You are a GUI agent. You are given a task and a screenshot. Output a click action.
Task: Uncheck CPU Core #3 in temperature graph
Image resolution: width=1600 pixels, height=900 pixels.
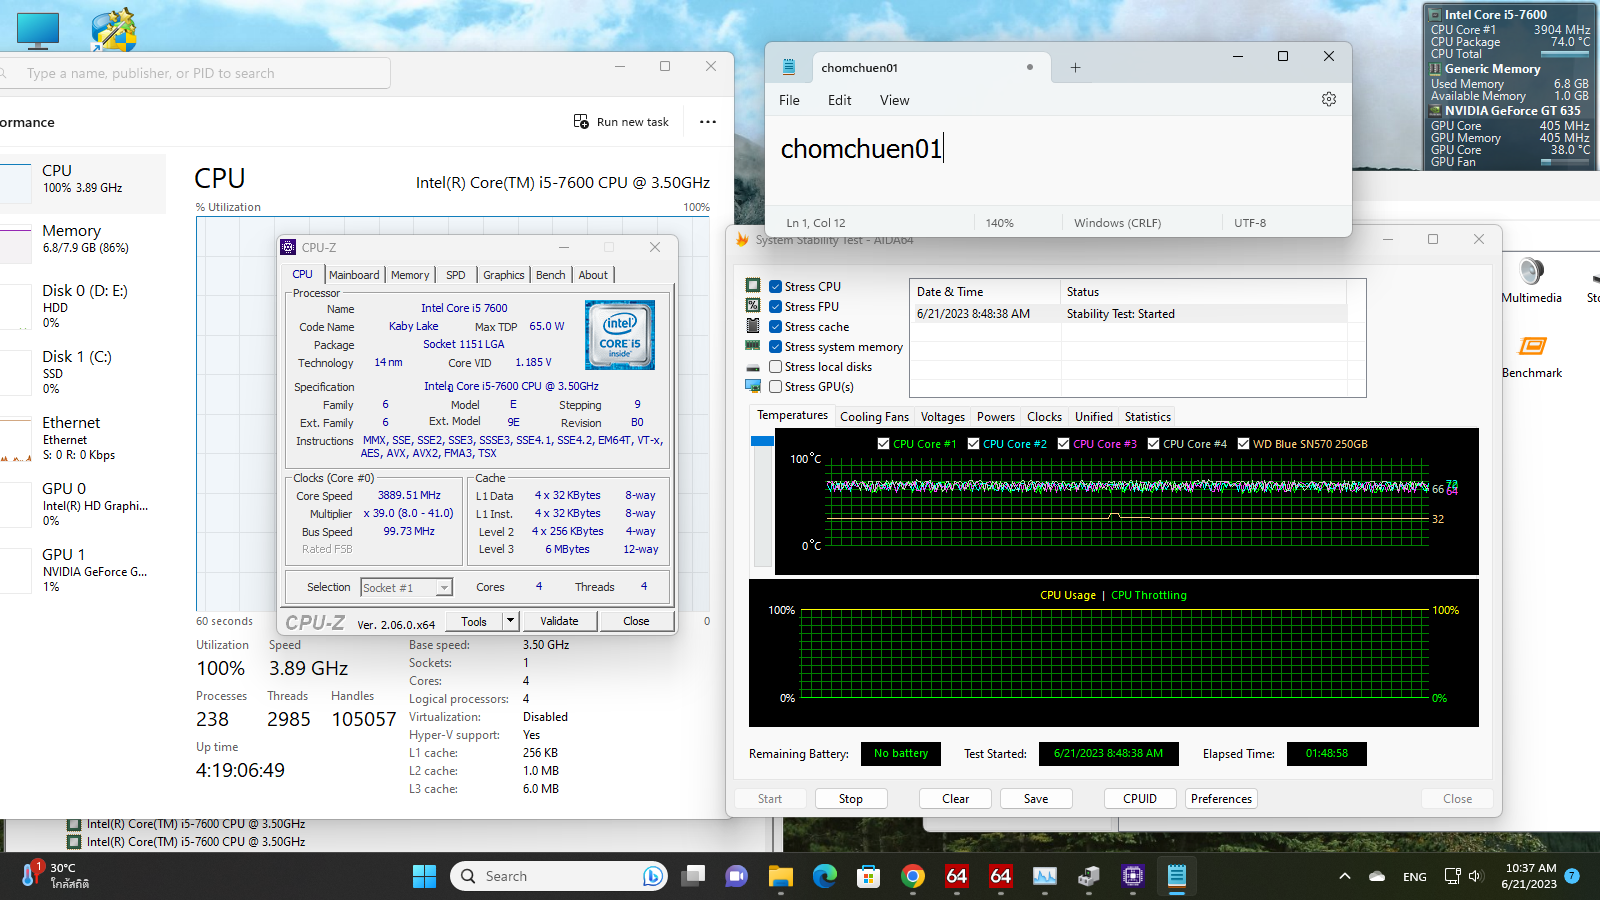[1064, 444]
